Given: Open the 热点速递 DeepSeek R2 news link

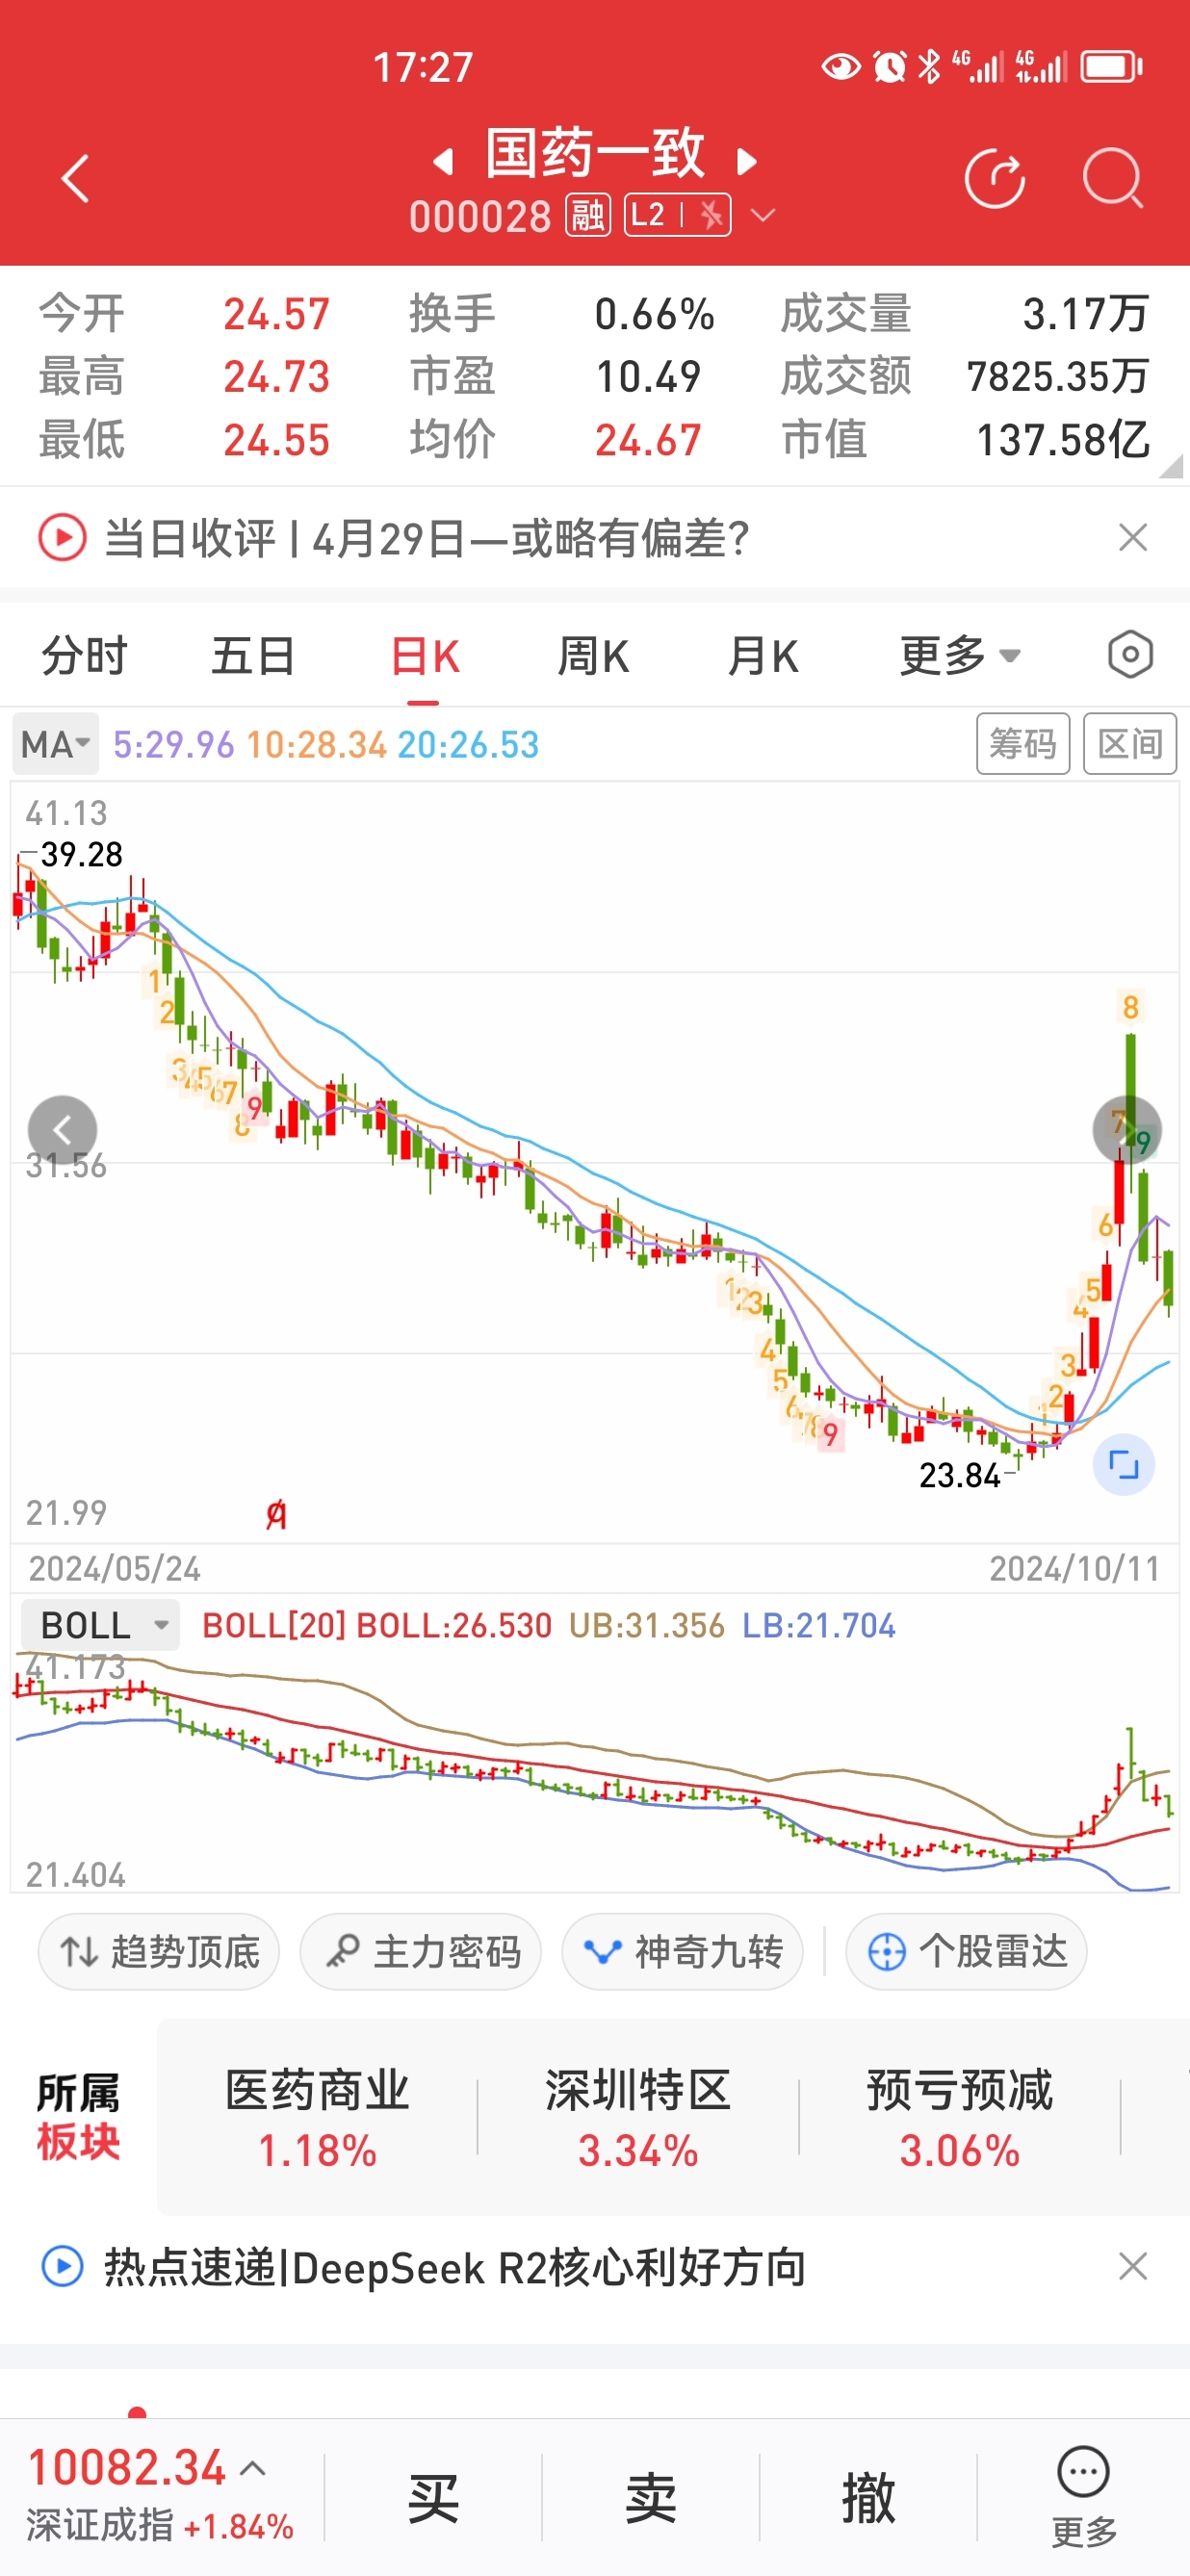Looking at the screenshot, I should (455, 2266).
